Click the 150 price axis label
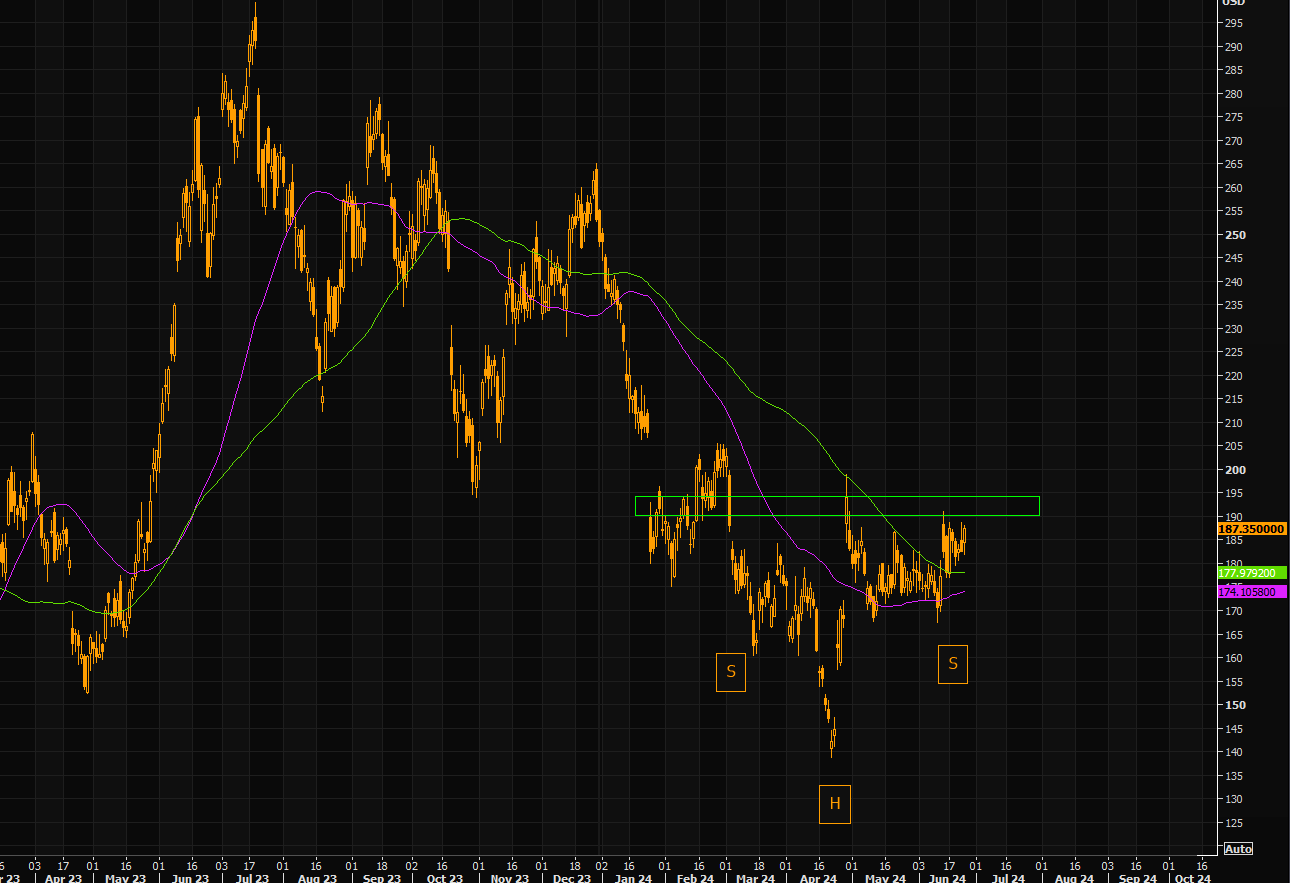 point(1234,705)
